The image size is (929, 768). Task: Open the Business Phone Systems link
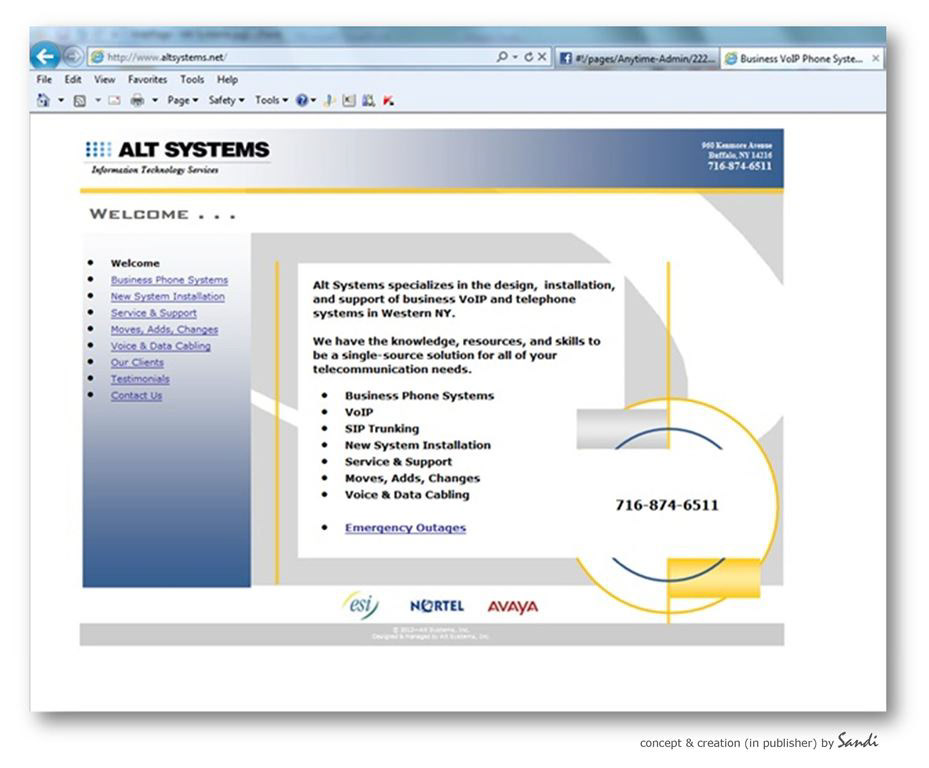tap(169, 280)
